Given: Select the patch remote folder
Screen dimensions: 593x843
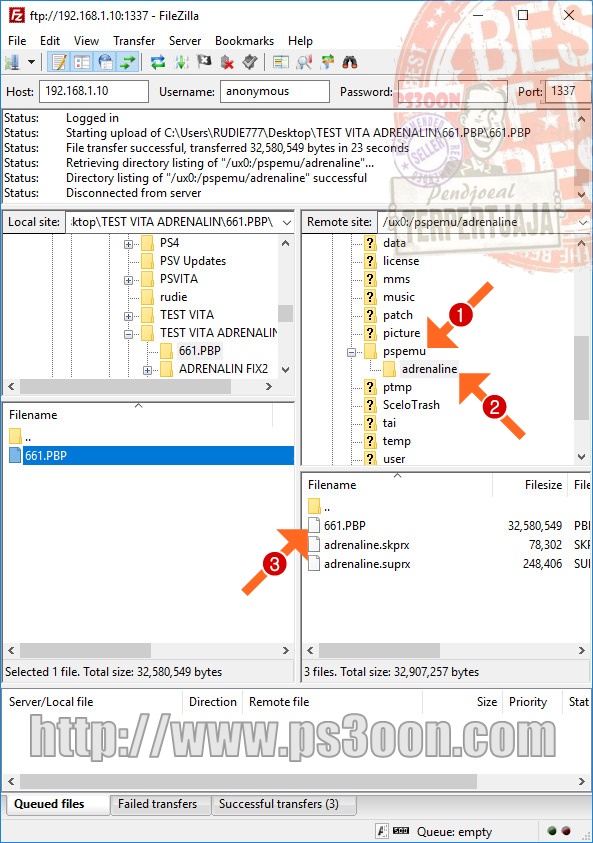Looking at the screenshot, I should pyautogui.click(x=398, y=315).
